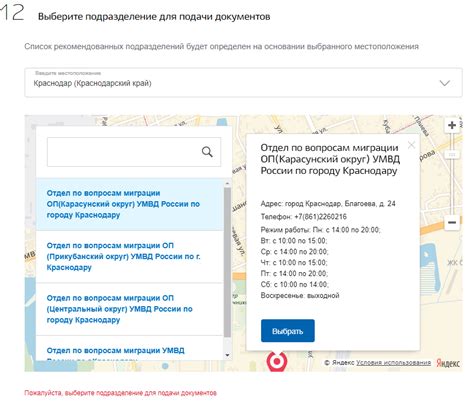The width and height of the screenshot is (474, 404).
Task: Zoom out the map with minus button
Action: coord(452,222)
